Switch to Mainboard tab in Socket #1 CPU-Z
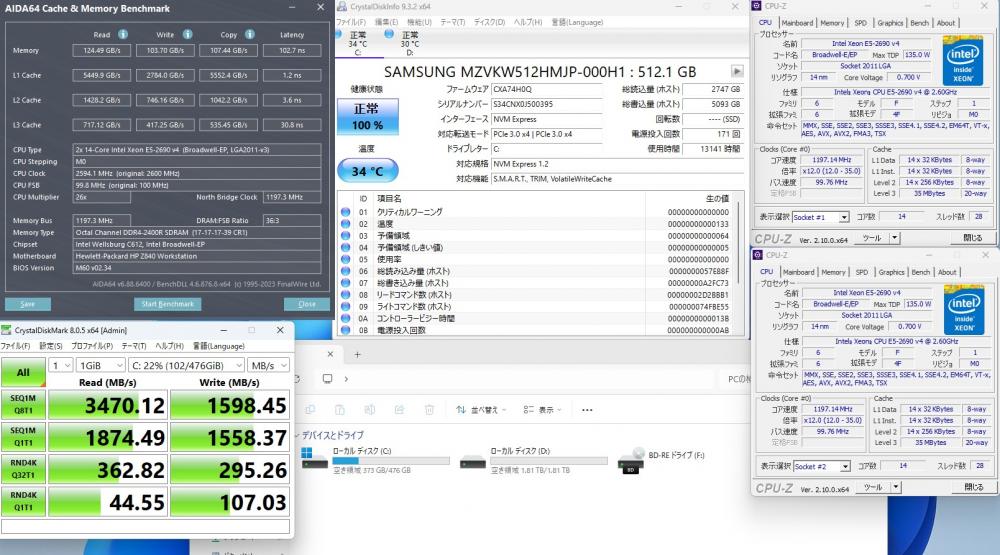This screenshot has width=1000, height=555. click(797, 23)
